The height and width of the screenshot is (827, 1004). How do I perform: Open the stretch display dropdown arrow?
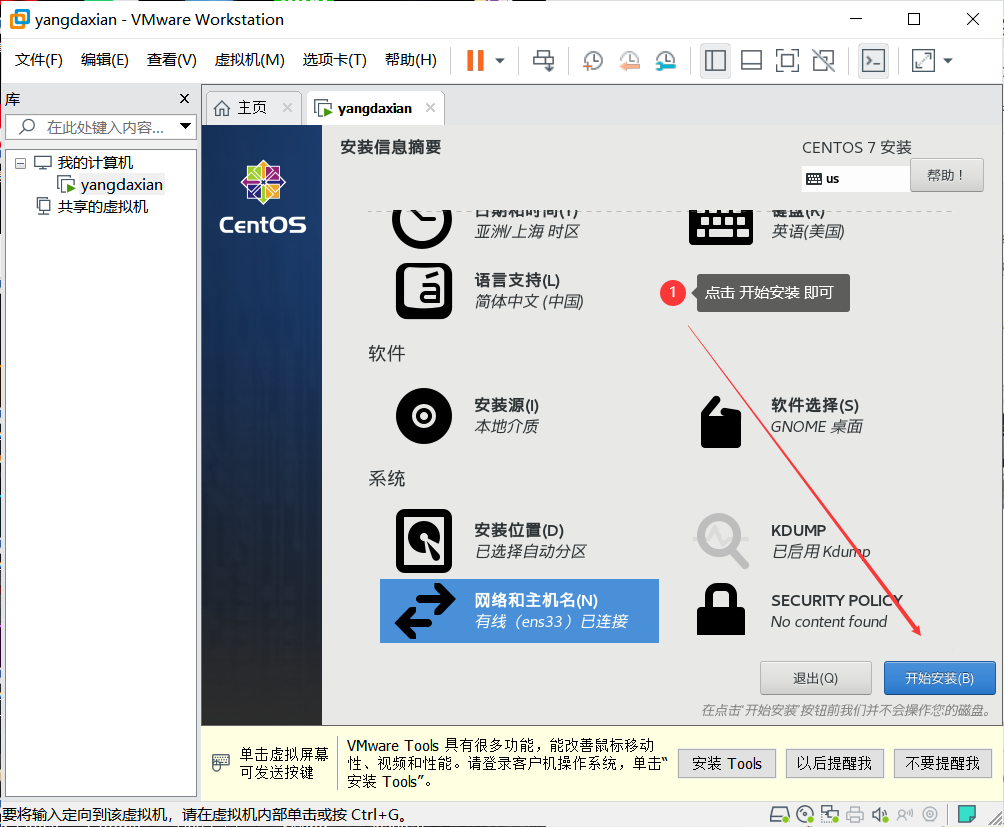[x=948, y=61]
